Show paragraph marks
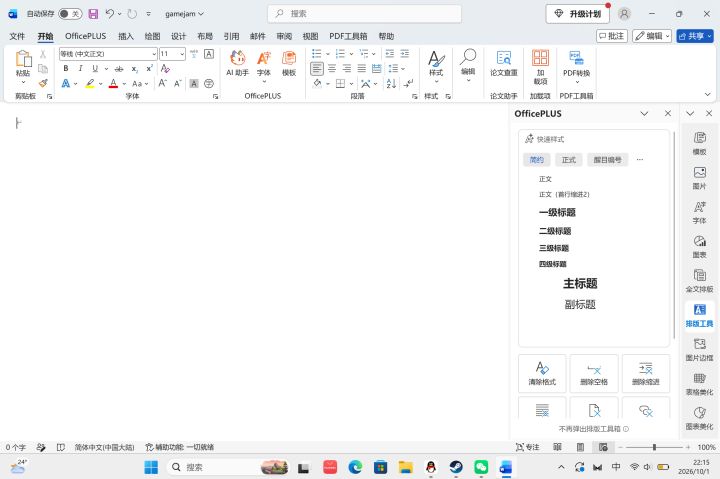 408,84
